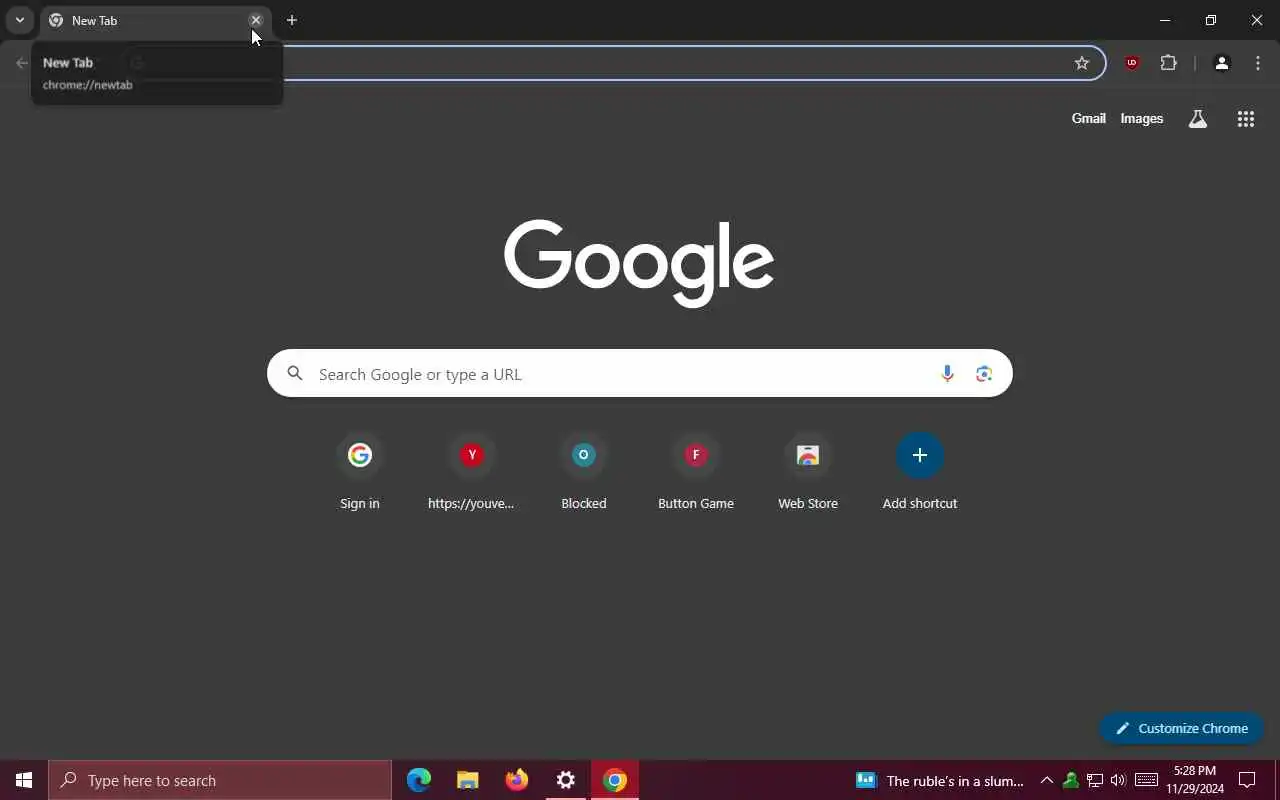Image resolution: width=1280 pixels, height=800 pixels.
Task: Open the Chrome profile avatar
Action: [1221, 63]
